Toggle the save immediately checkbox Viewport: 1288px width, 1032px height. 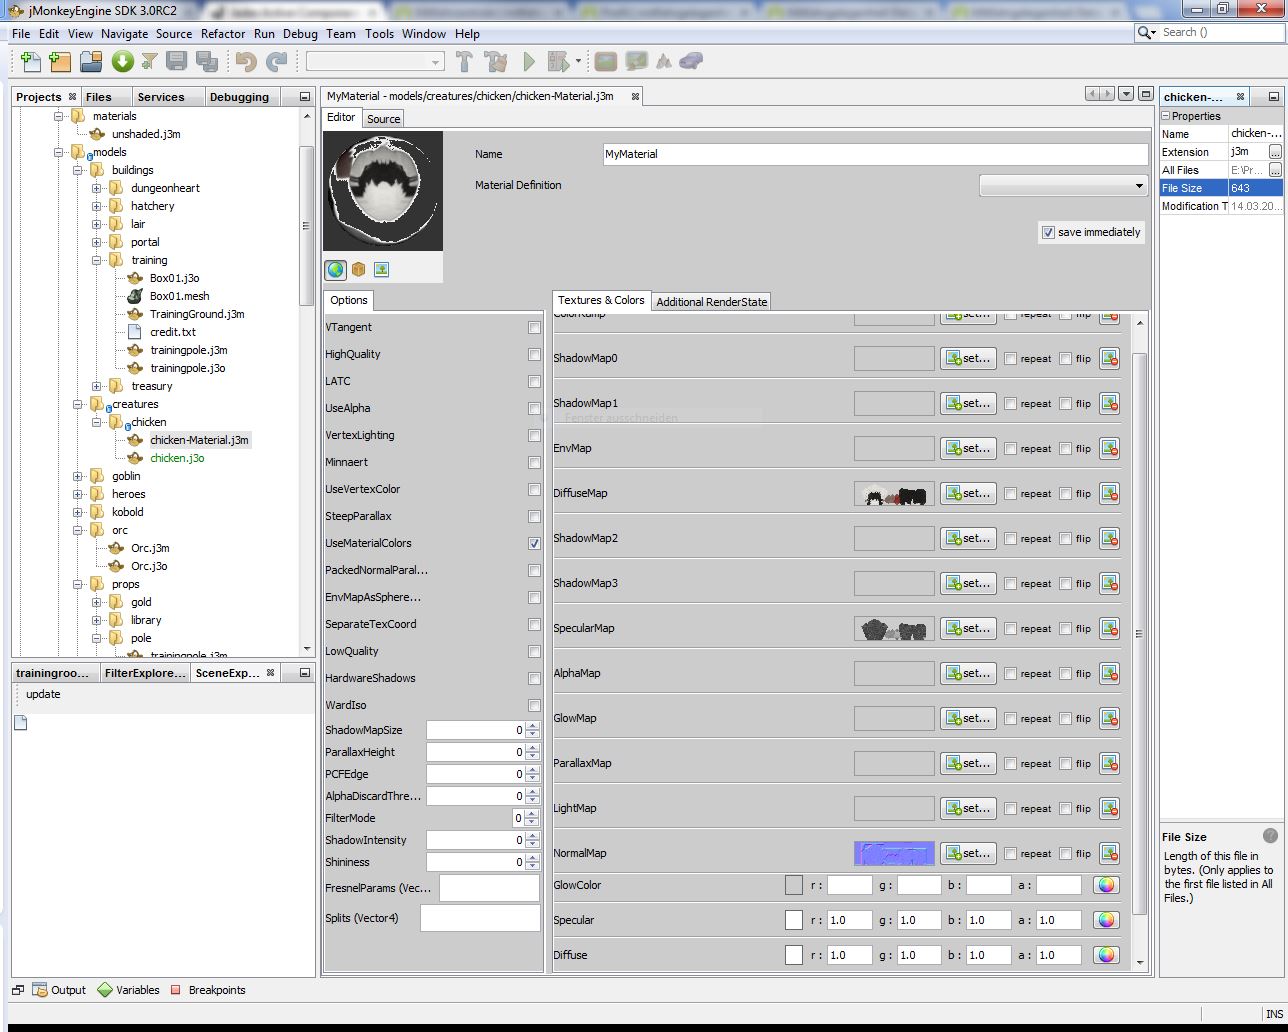click(x=1048, y=232)
